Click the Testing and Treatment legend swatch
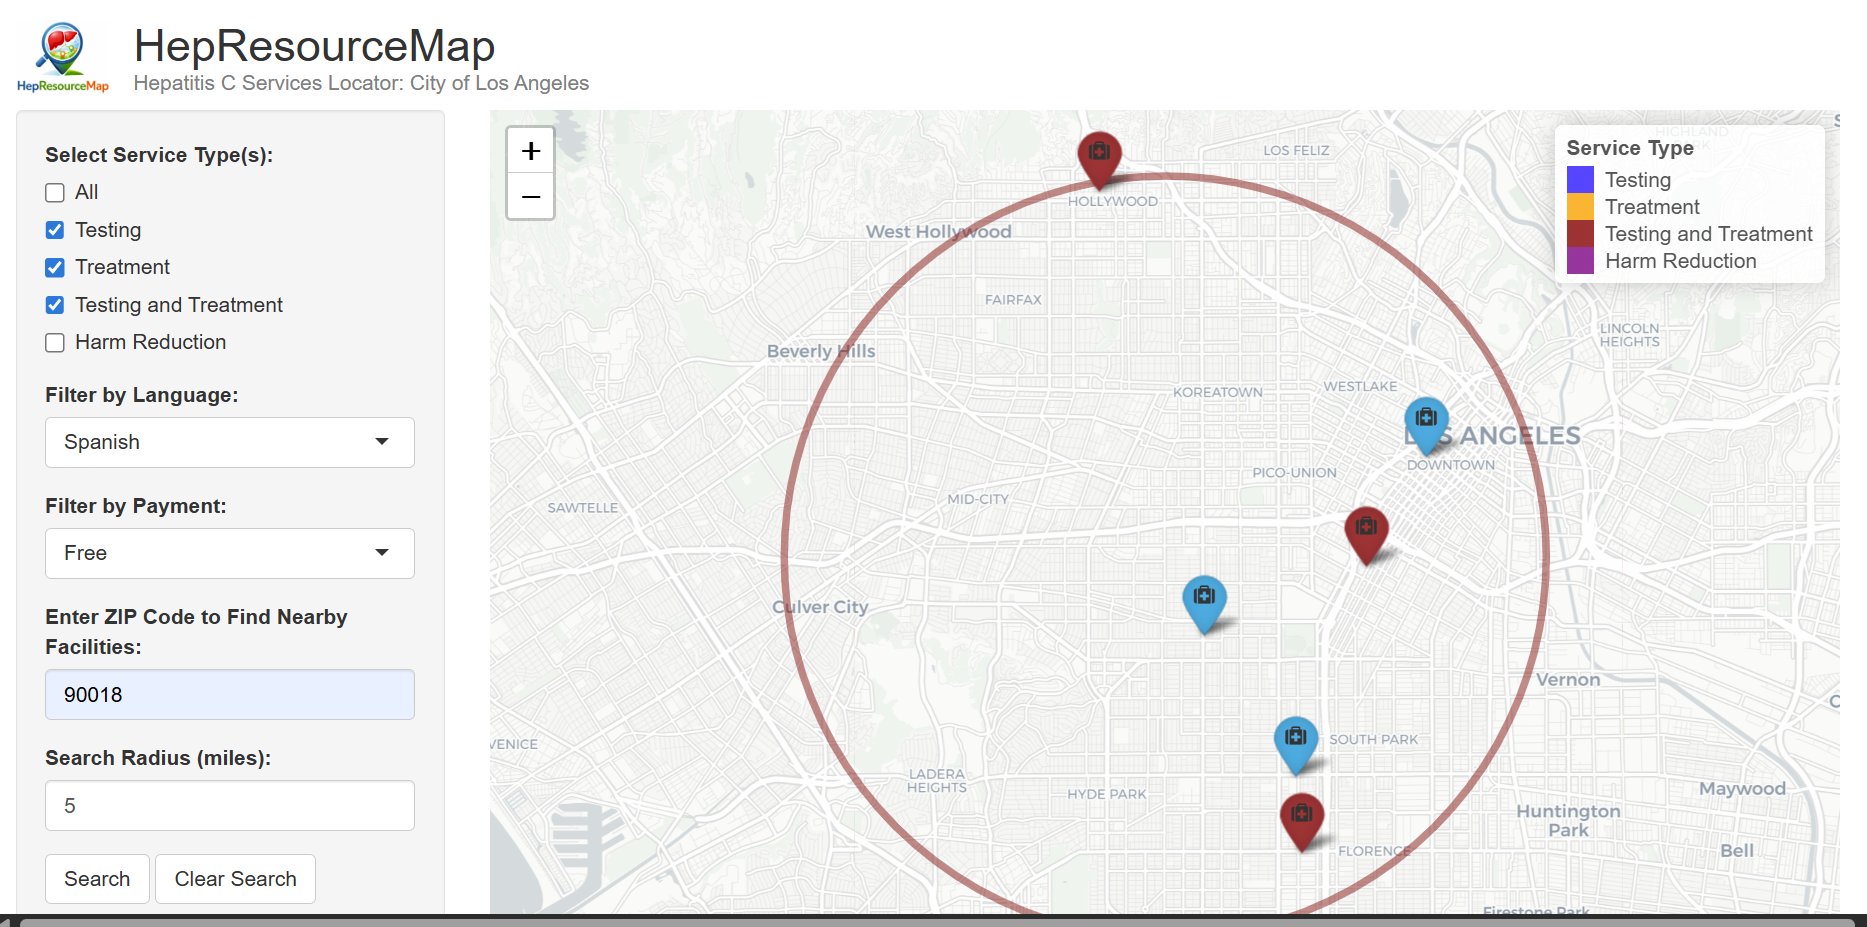The image size is (1867, 927). (x=1580, y=234)
